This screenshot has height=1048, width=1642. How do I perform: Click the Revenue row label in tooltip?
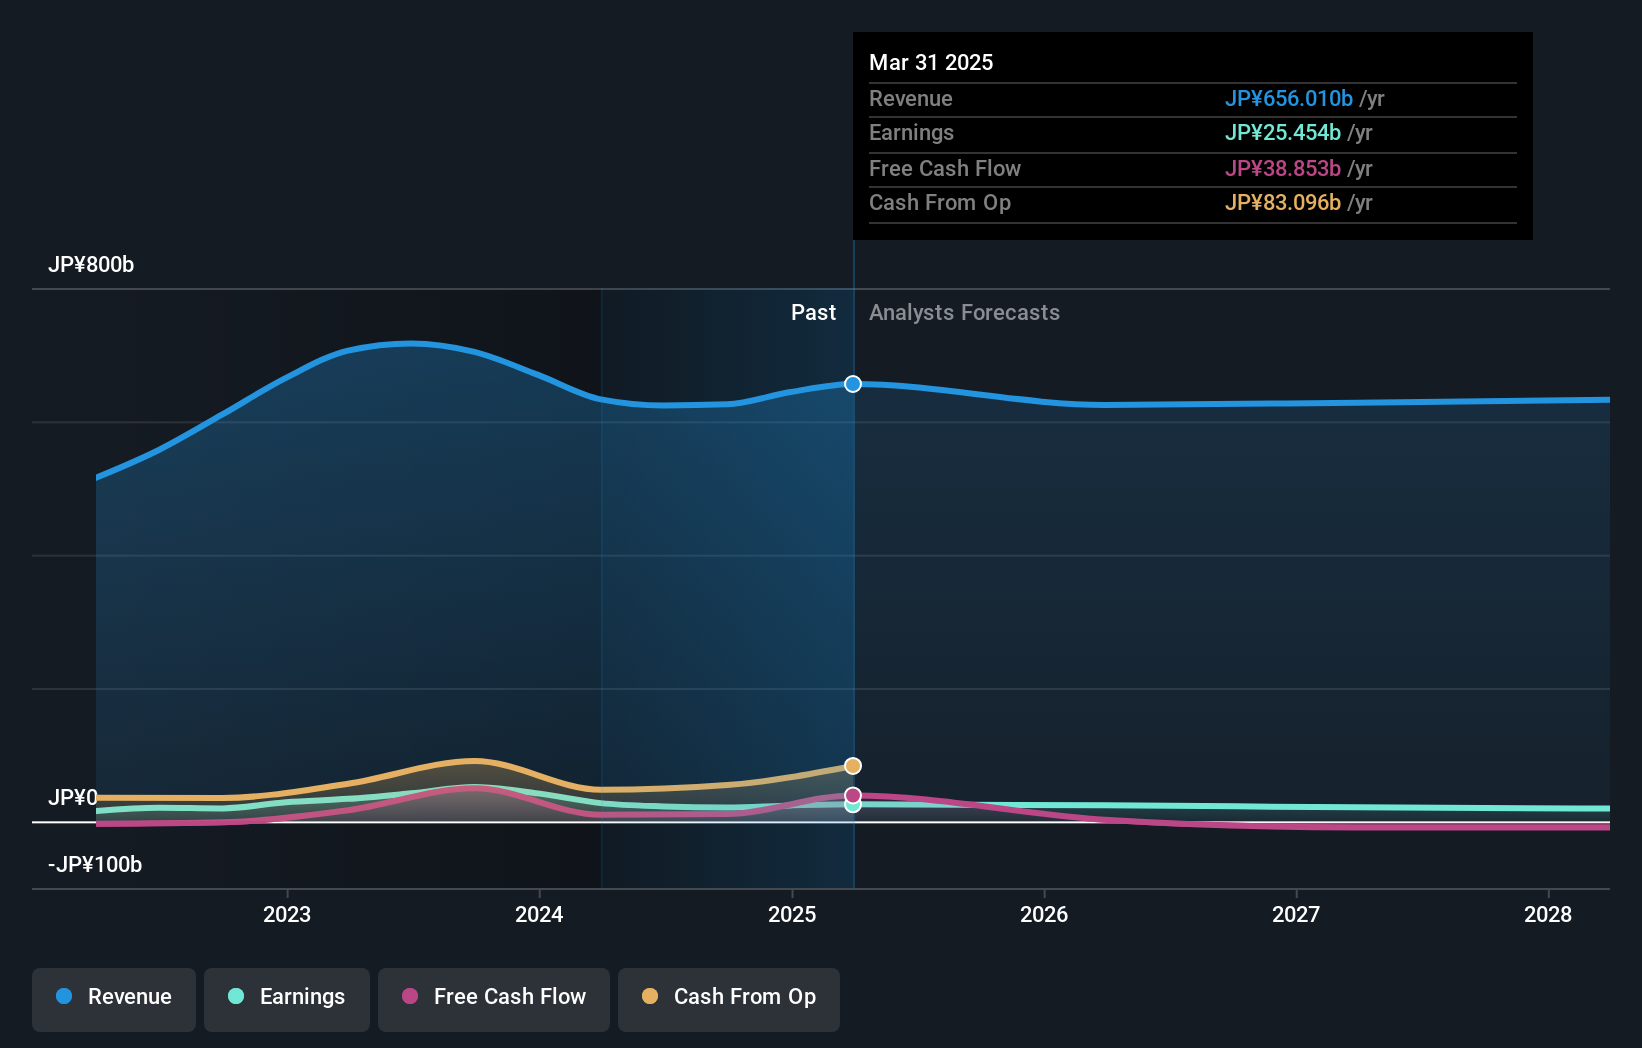tap(910, 99)
